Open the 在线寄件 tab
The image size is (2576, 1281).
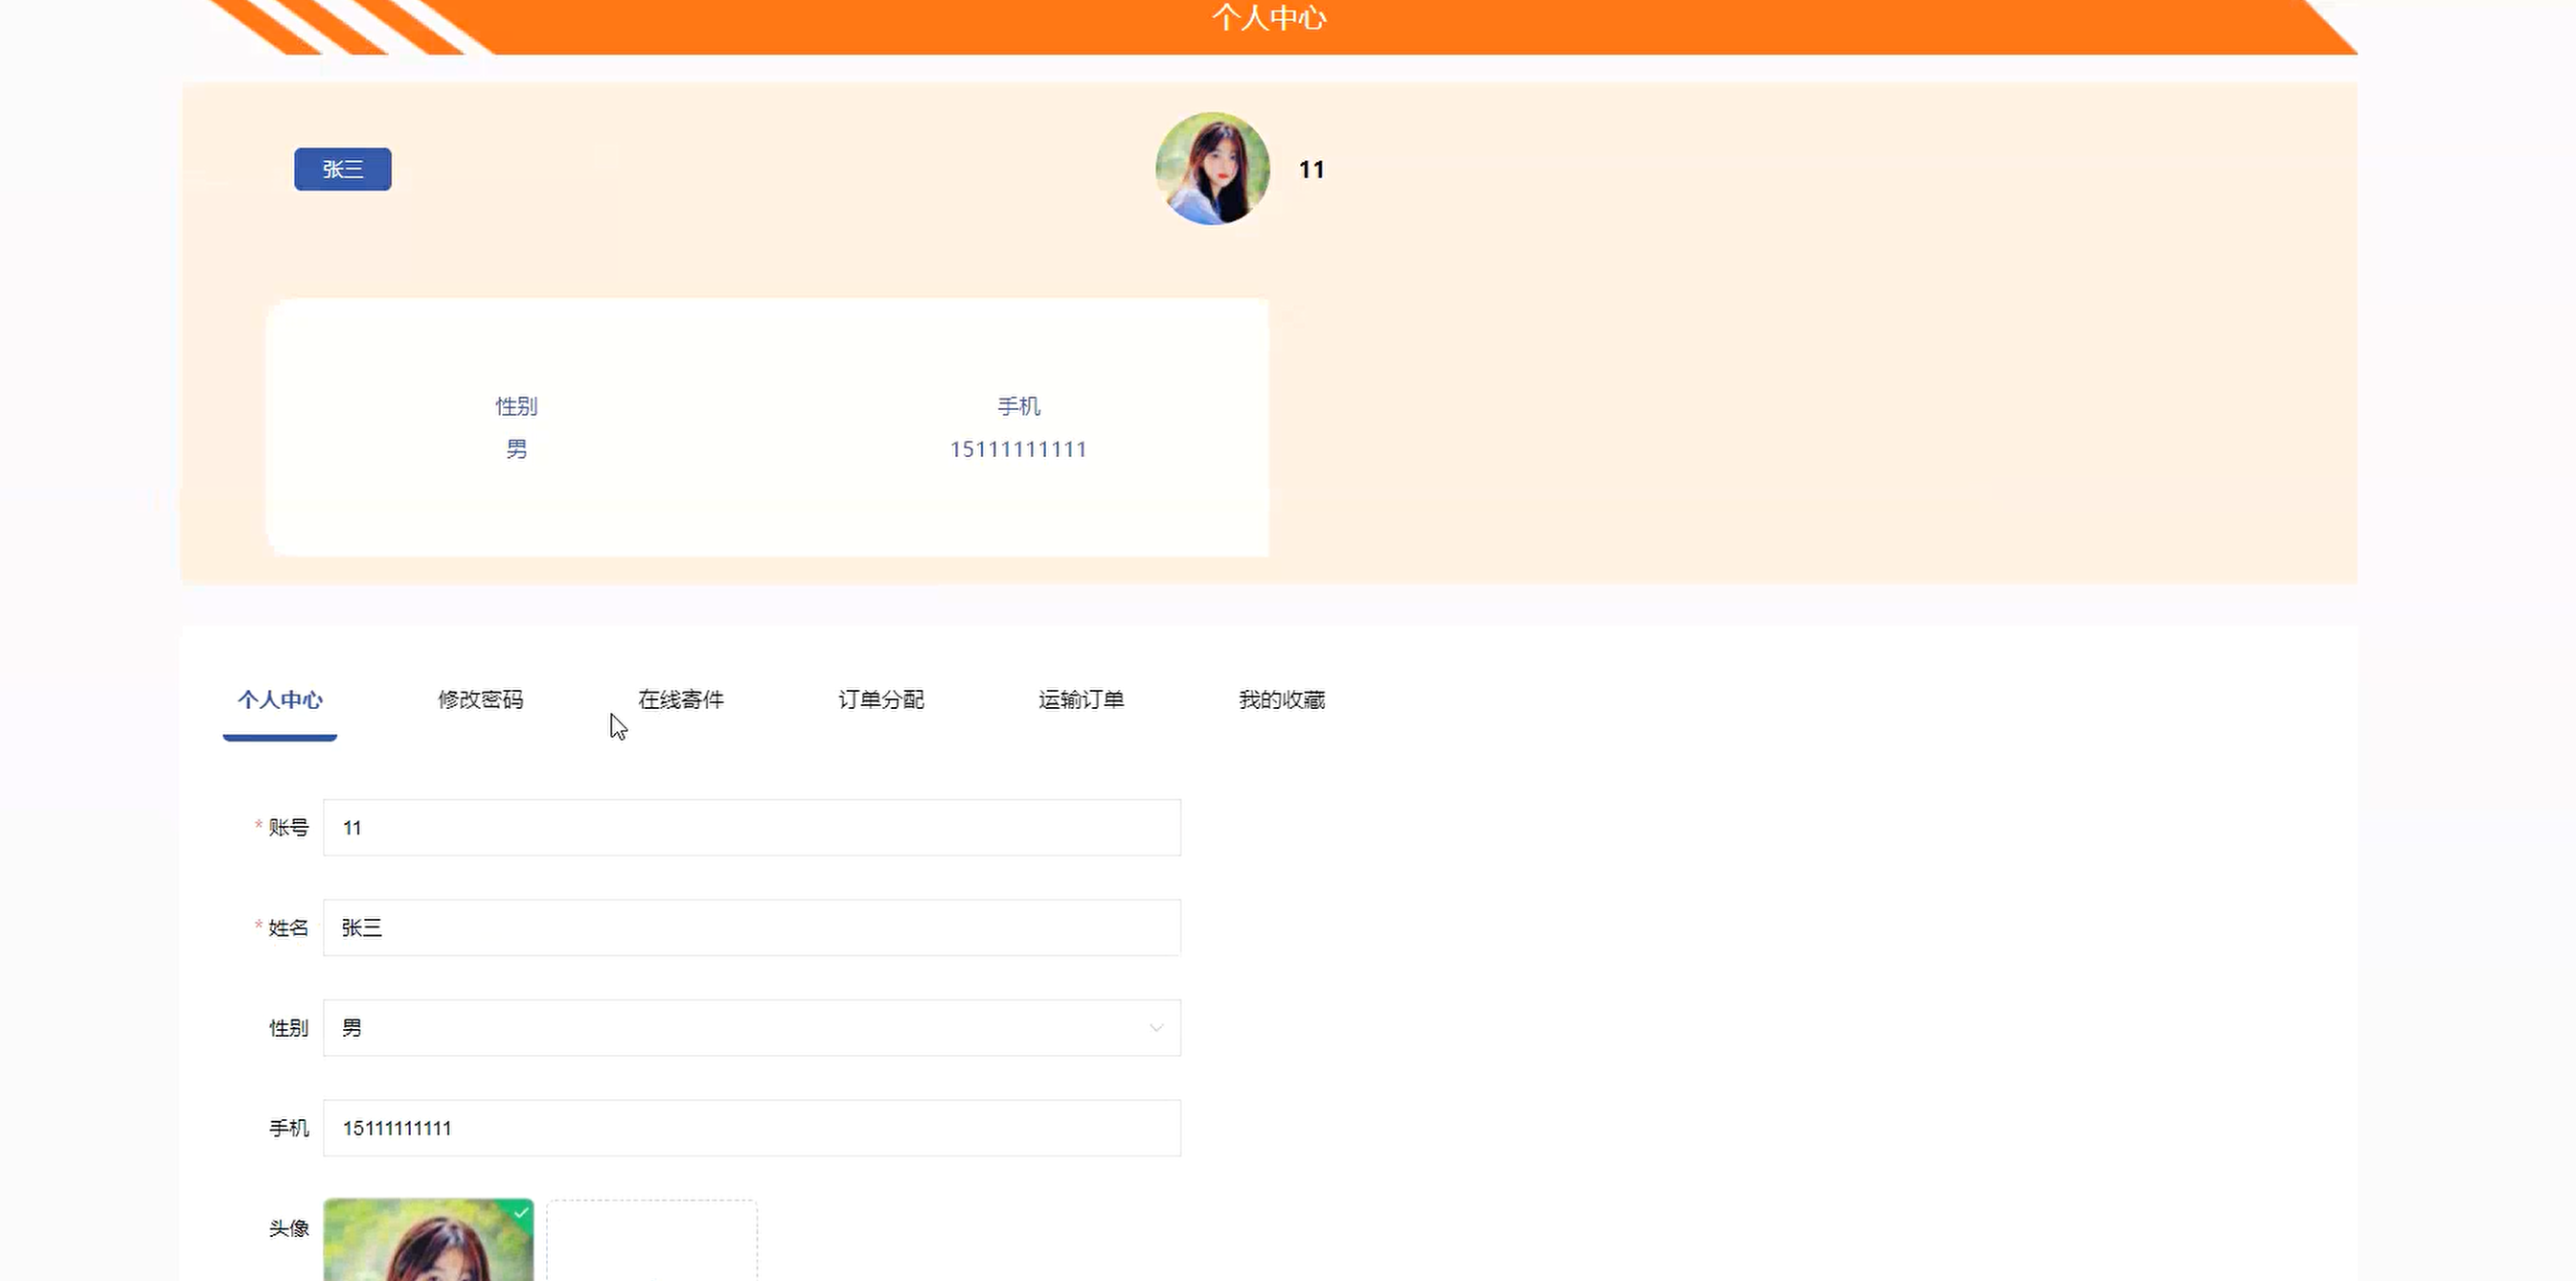pos(680,700)
